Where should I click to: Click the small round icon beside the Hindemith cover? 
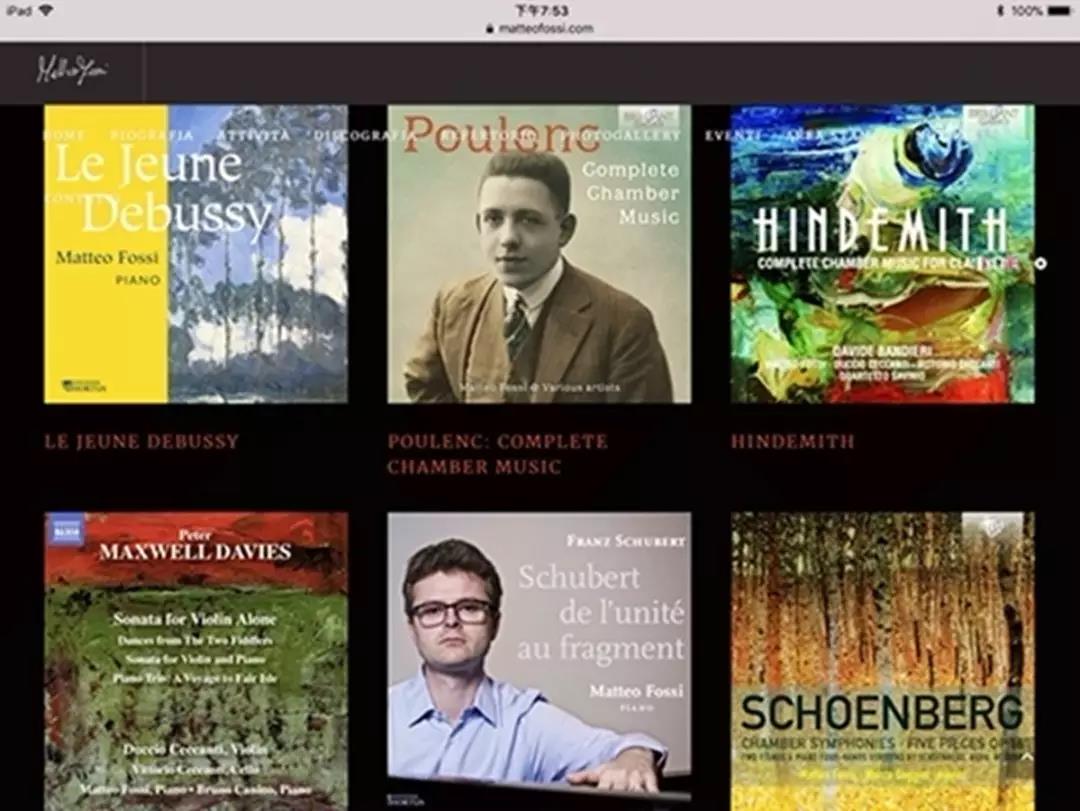point(1041,263)
